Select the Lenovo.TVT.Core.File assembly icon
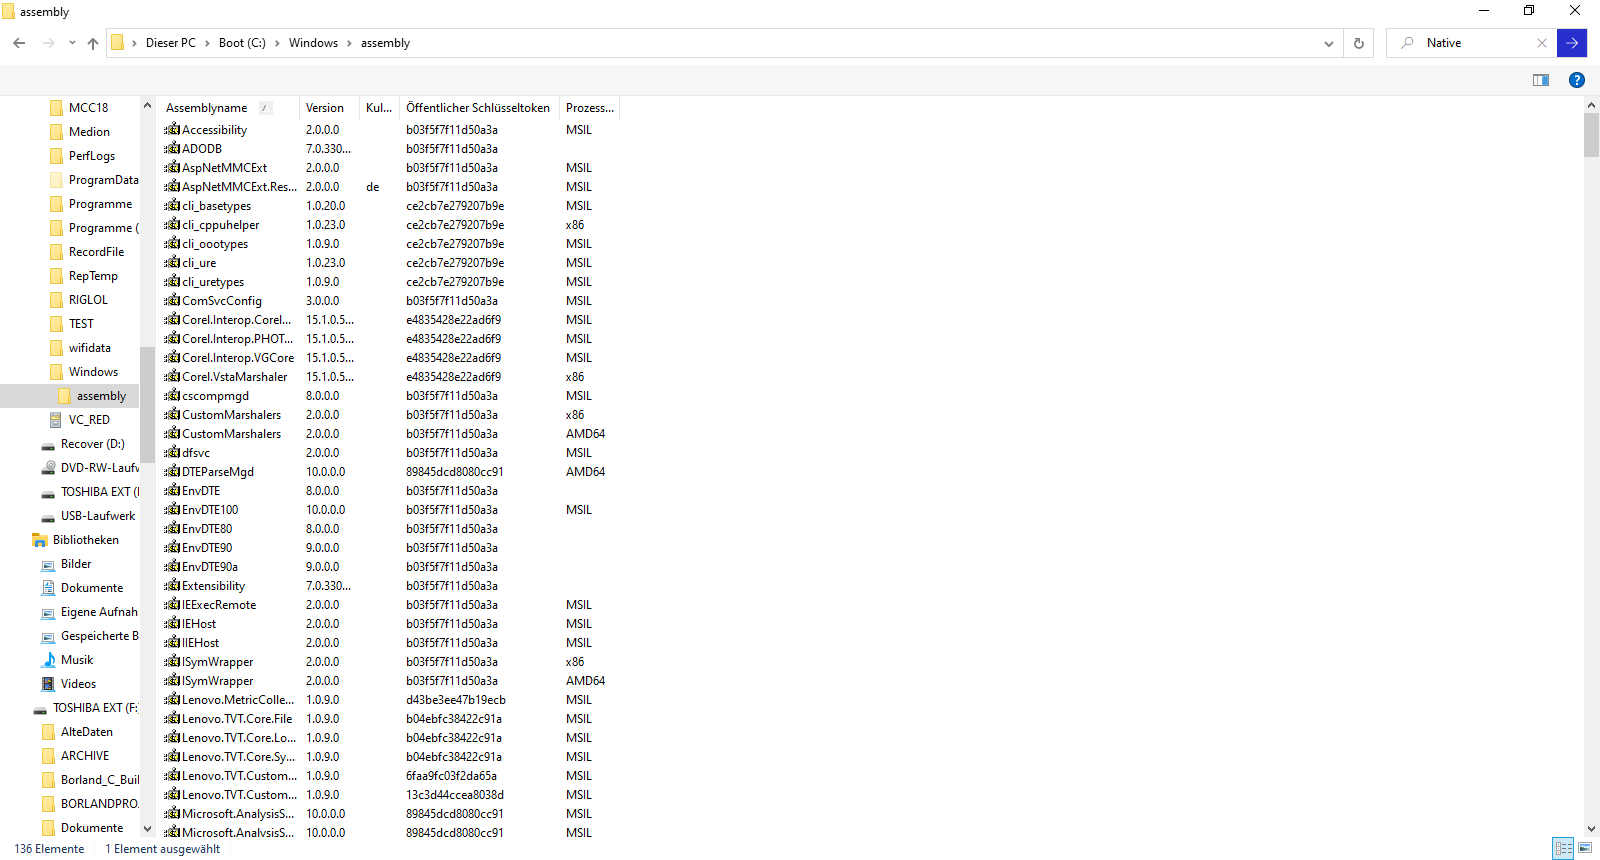Image resolution: width=1600 pixels, height=860 pixels. (172, 719)
